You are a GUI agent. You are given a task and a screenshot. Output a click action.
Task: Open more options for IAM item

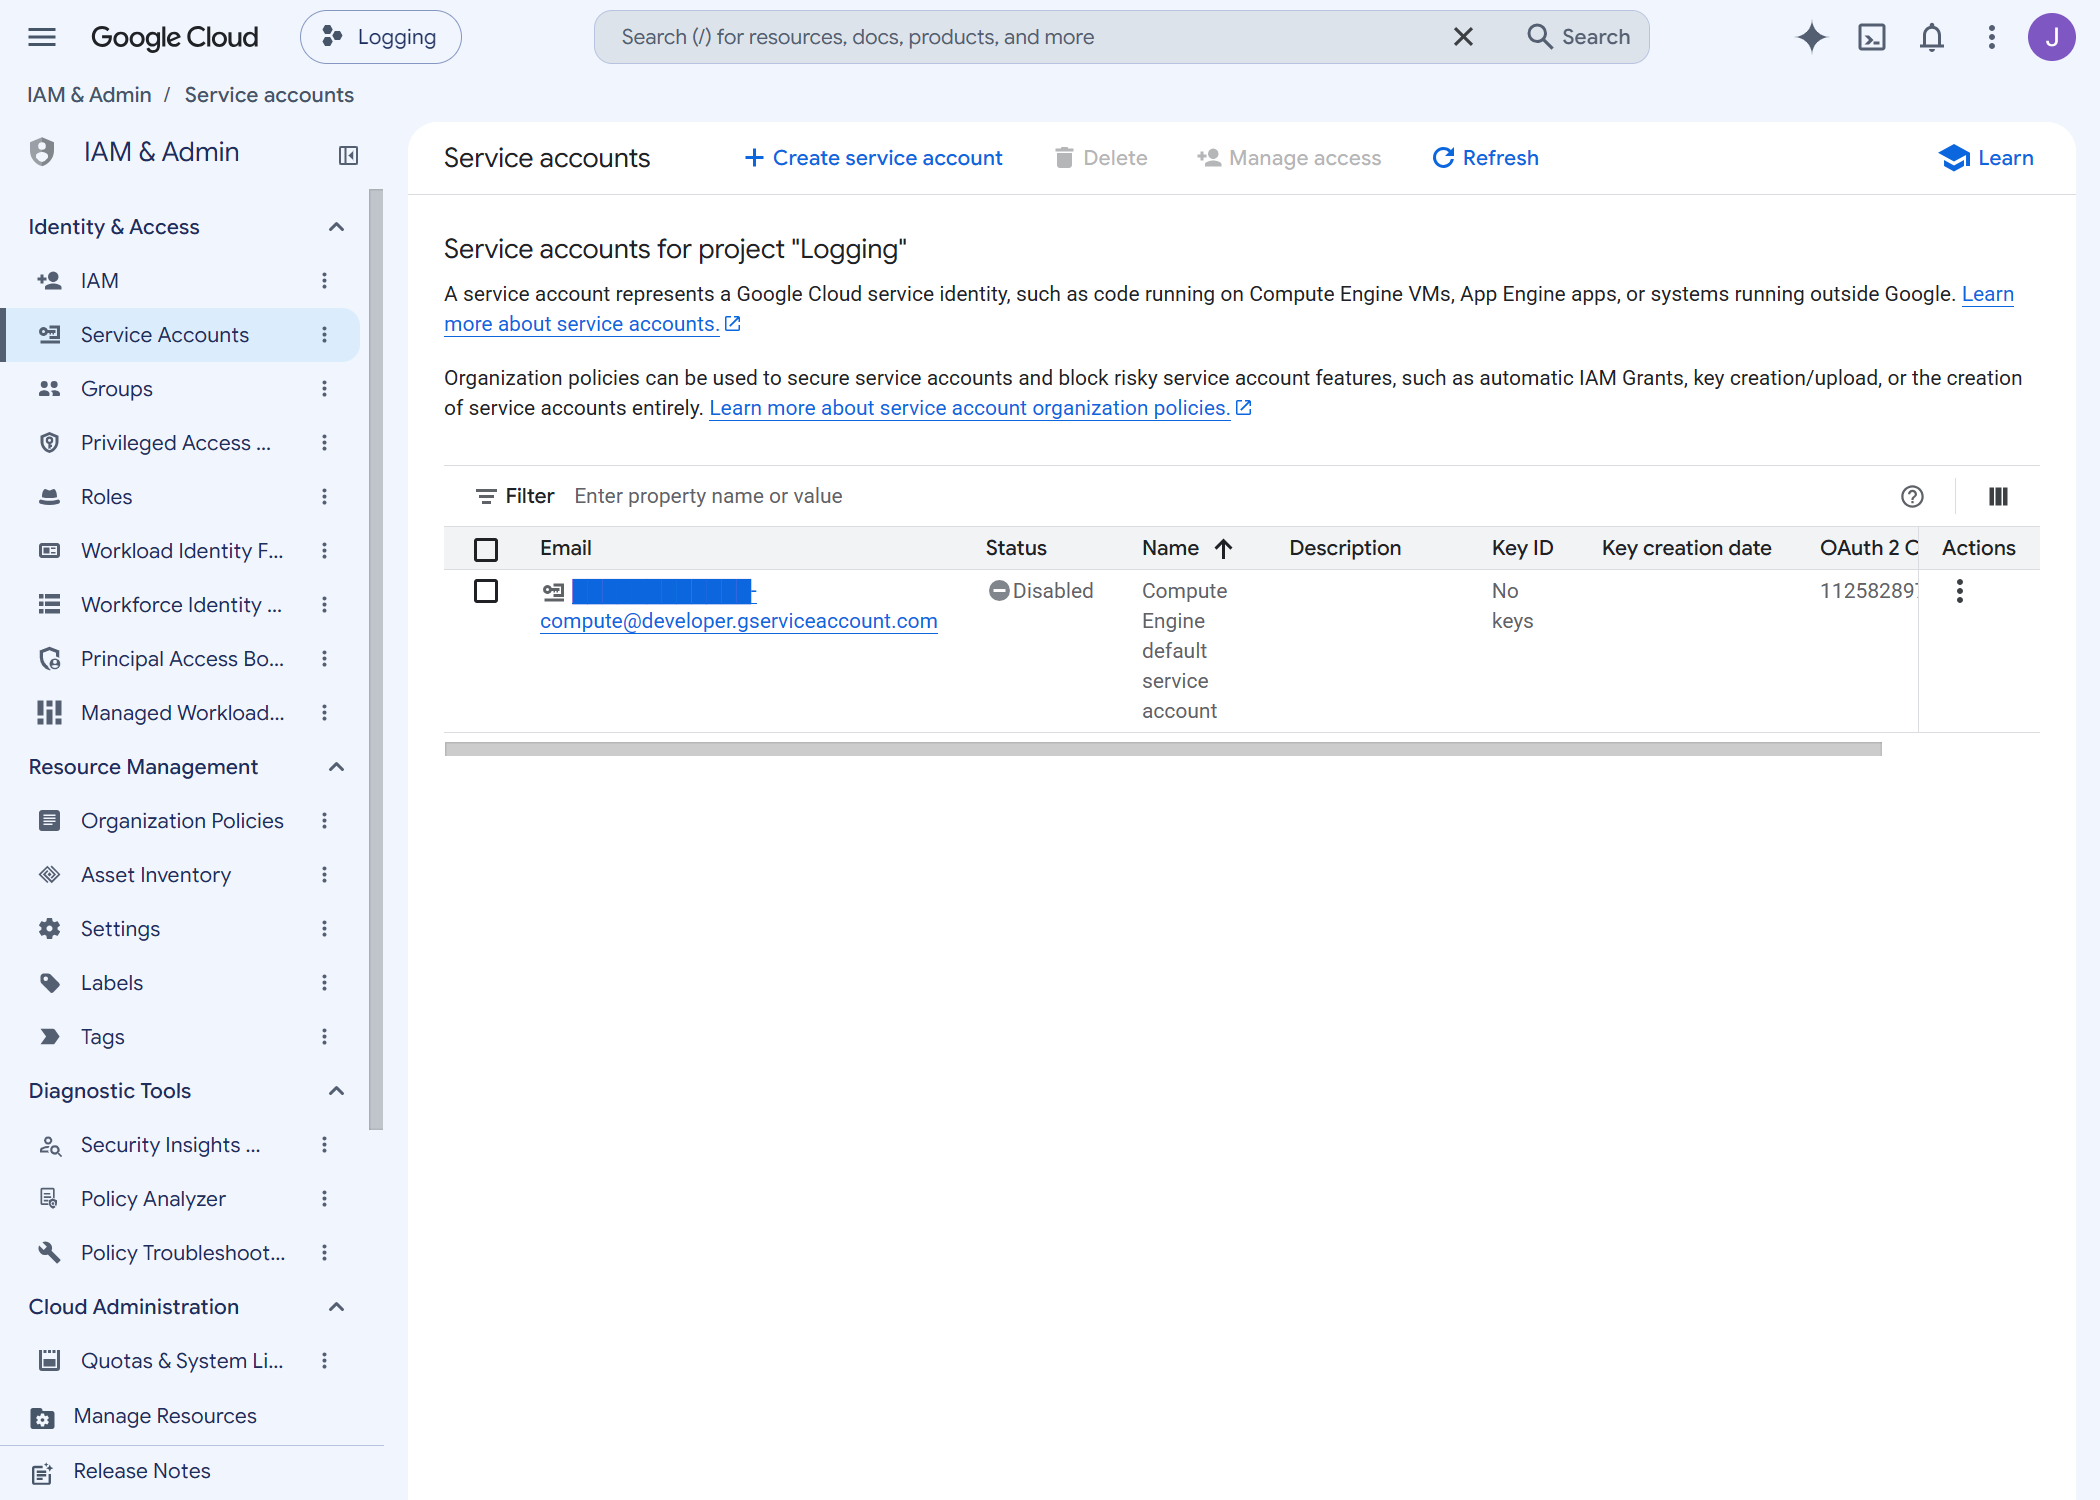click(x=324, y=281)
